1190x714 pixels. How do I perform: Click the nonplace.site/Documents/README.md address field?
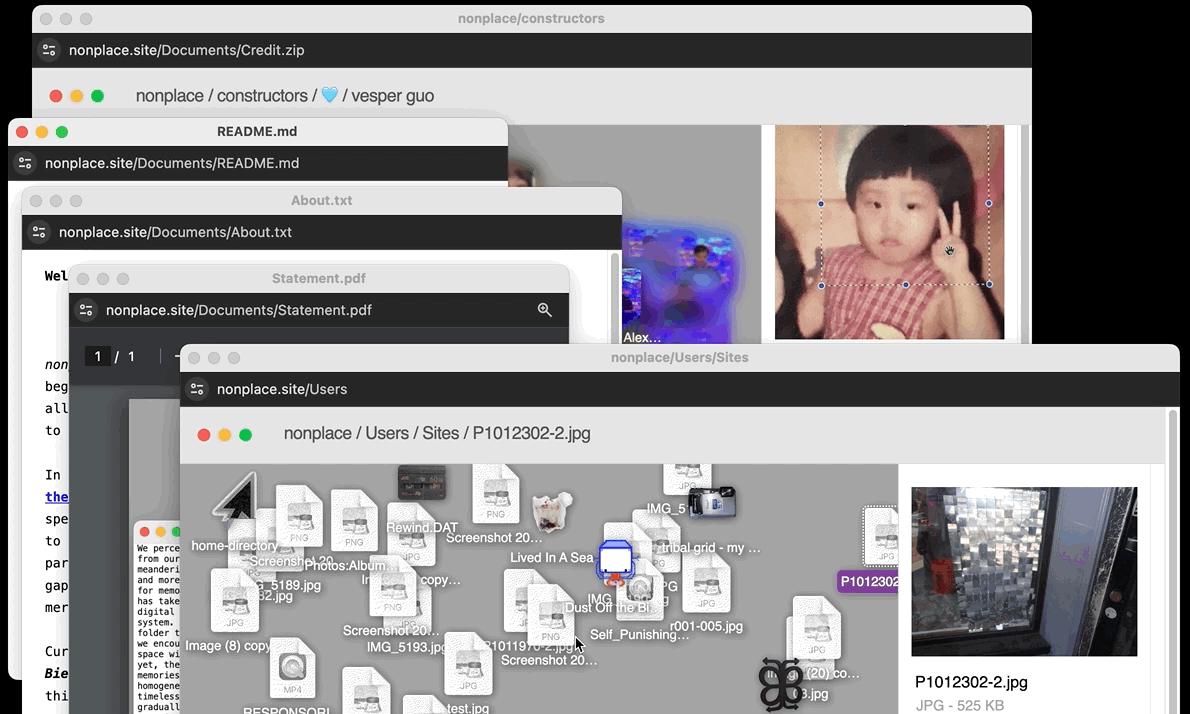tap(172, 163)
